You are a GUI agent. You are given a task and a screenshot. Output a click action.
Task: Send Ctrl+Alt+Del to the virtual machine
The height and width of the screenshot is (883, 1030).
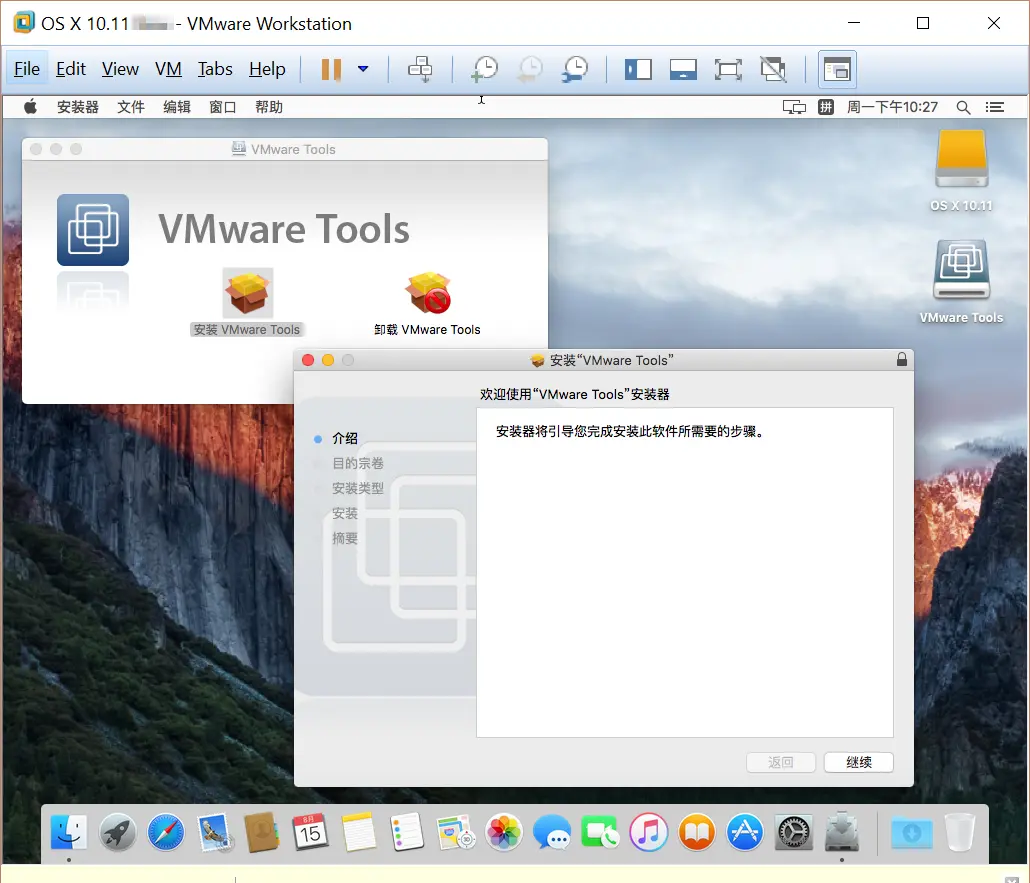[420, 69]
